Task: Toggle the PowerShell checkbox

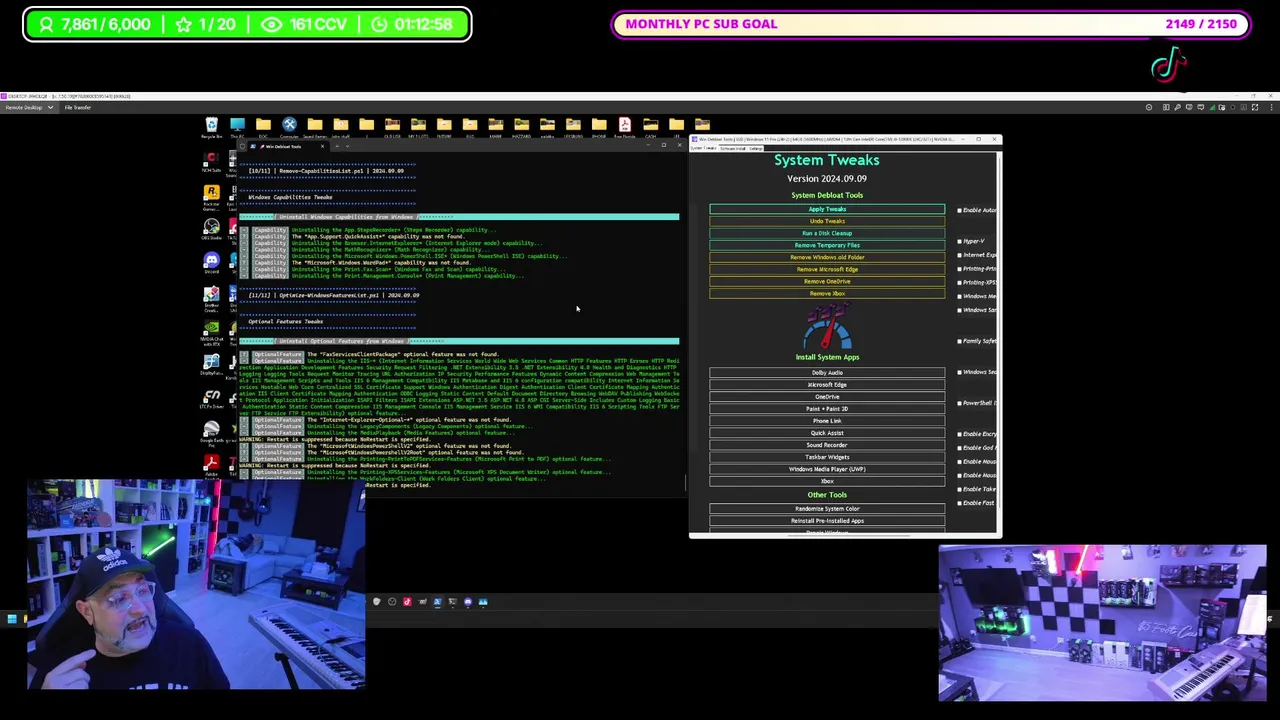Action: [960, 403]
